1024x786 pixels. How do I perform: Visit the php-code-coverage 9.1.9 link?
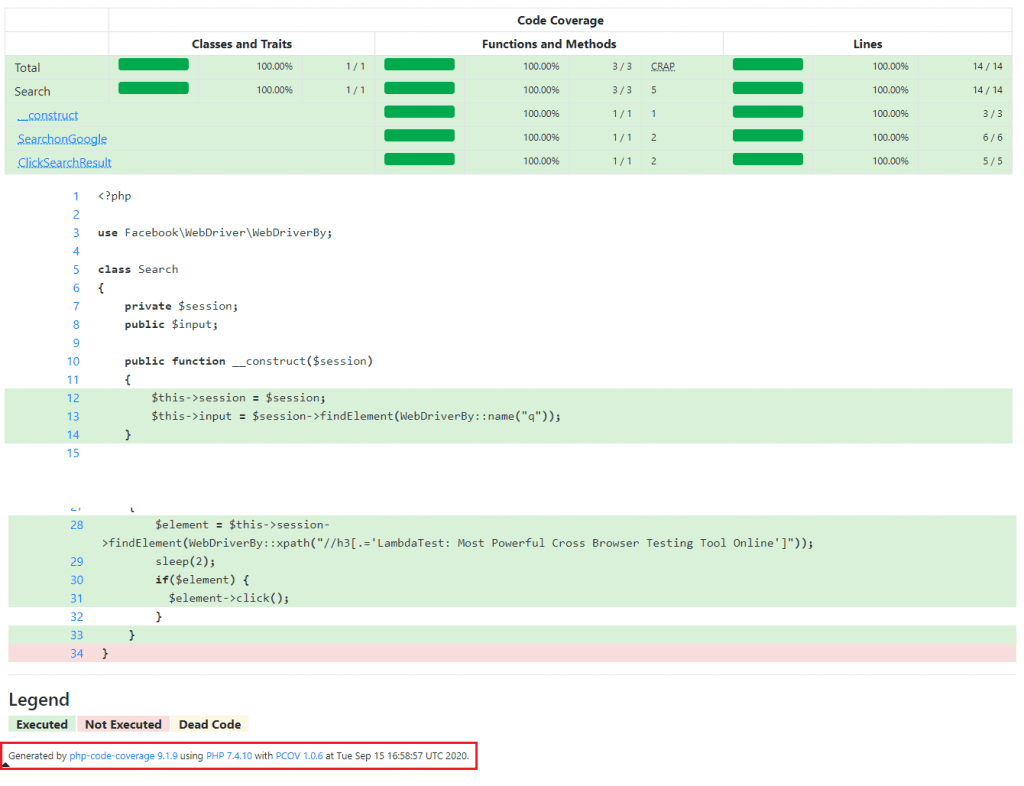point(123,756)
